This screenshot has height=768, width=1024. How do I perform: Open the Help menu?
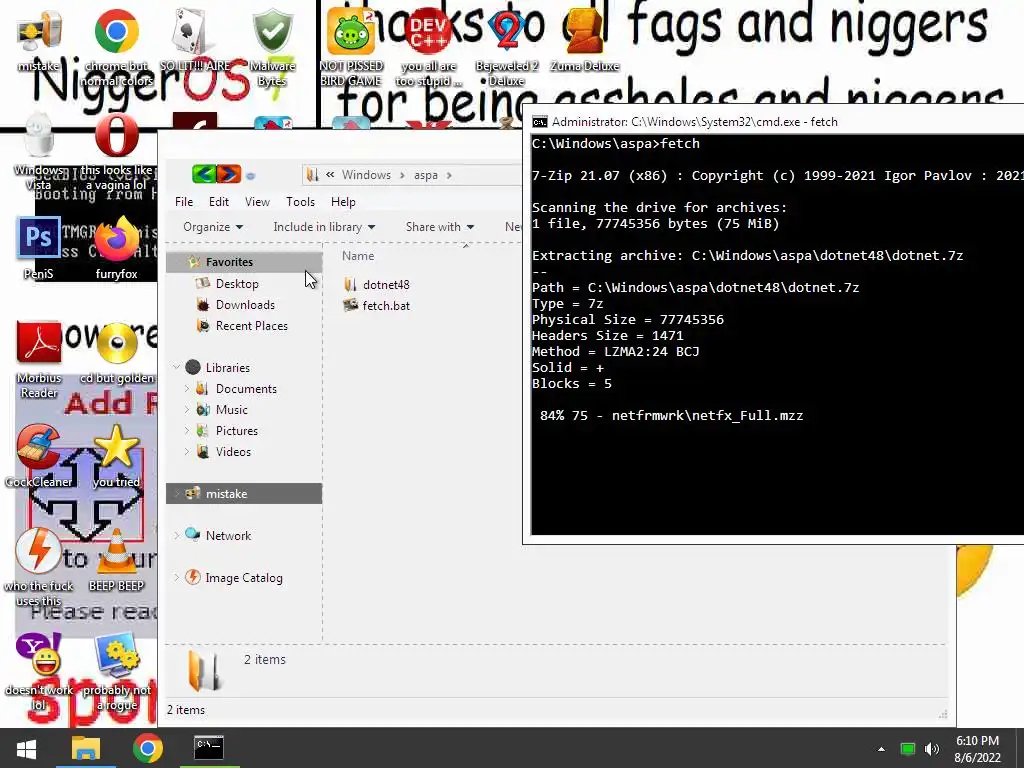(343, 202)
